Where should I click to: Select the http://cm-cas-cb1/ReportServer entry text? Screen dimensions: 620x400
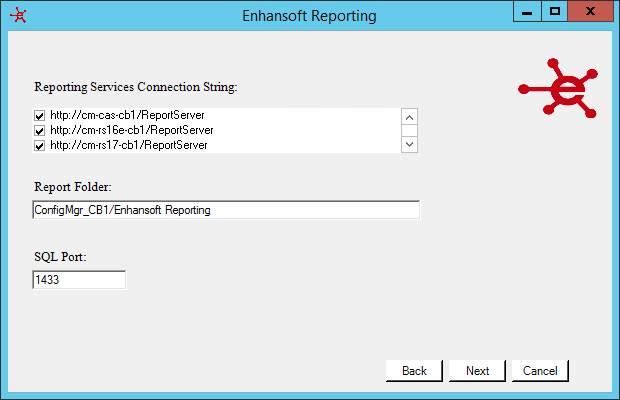127,115
